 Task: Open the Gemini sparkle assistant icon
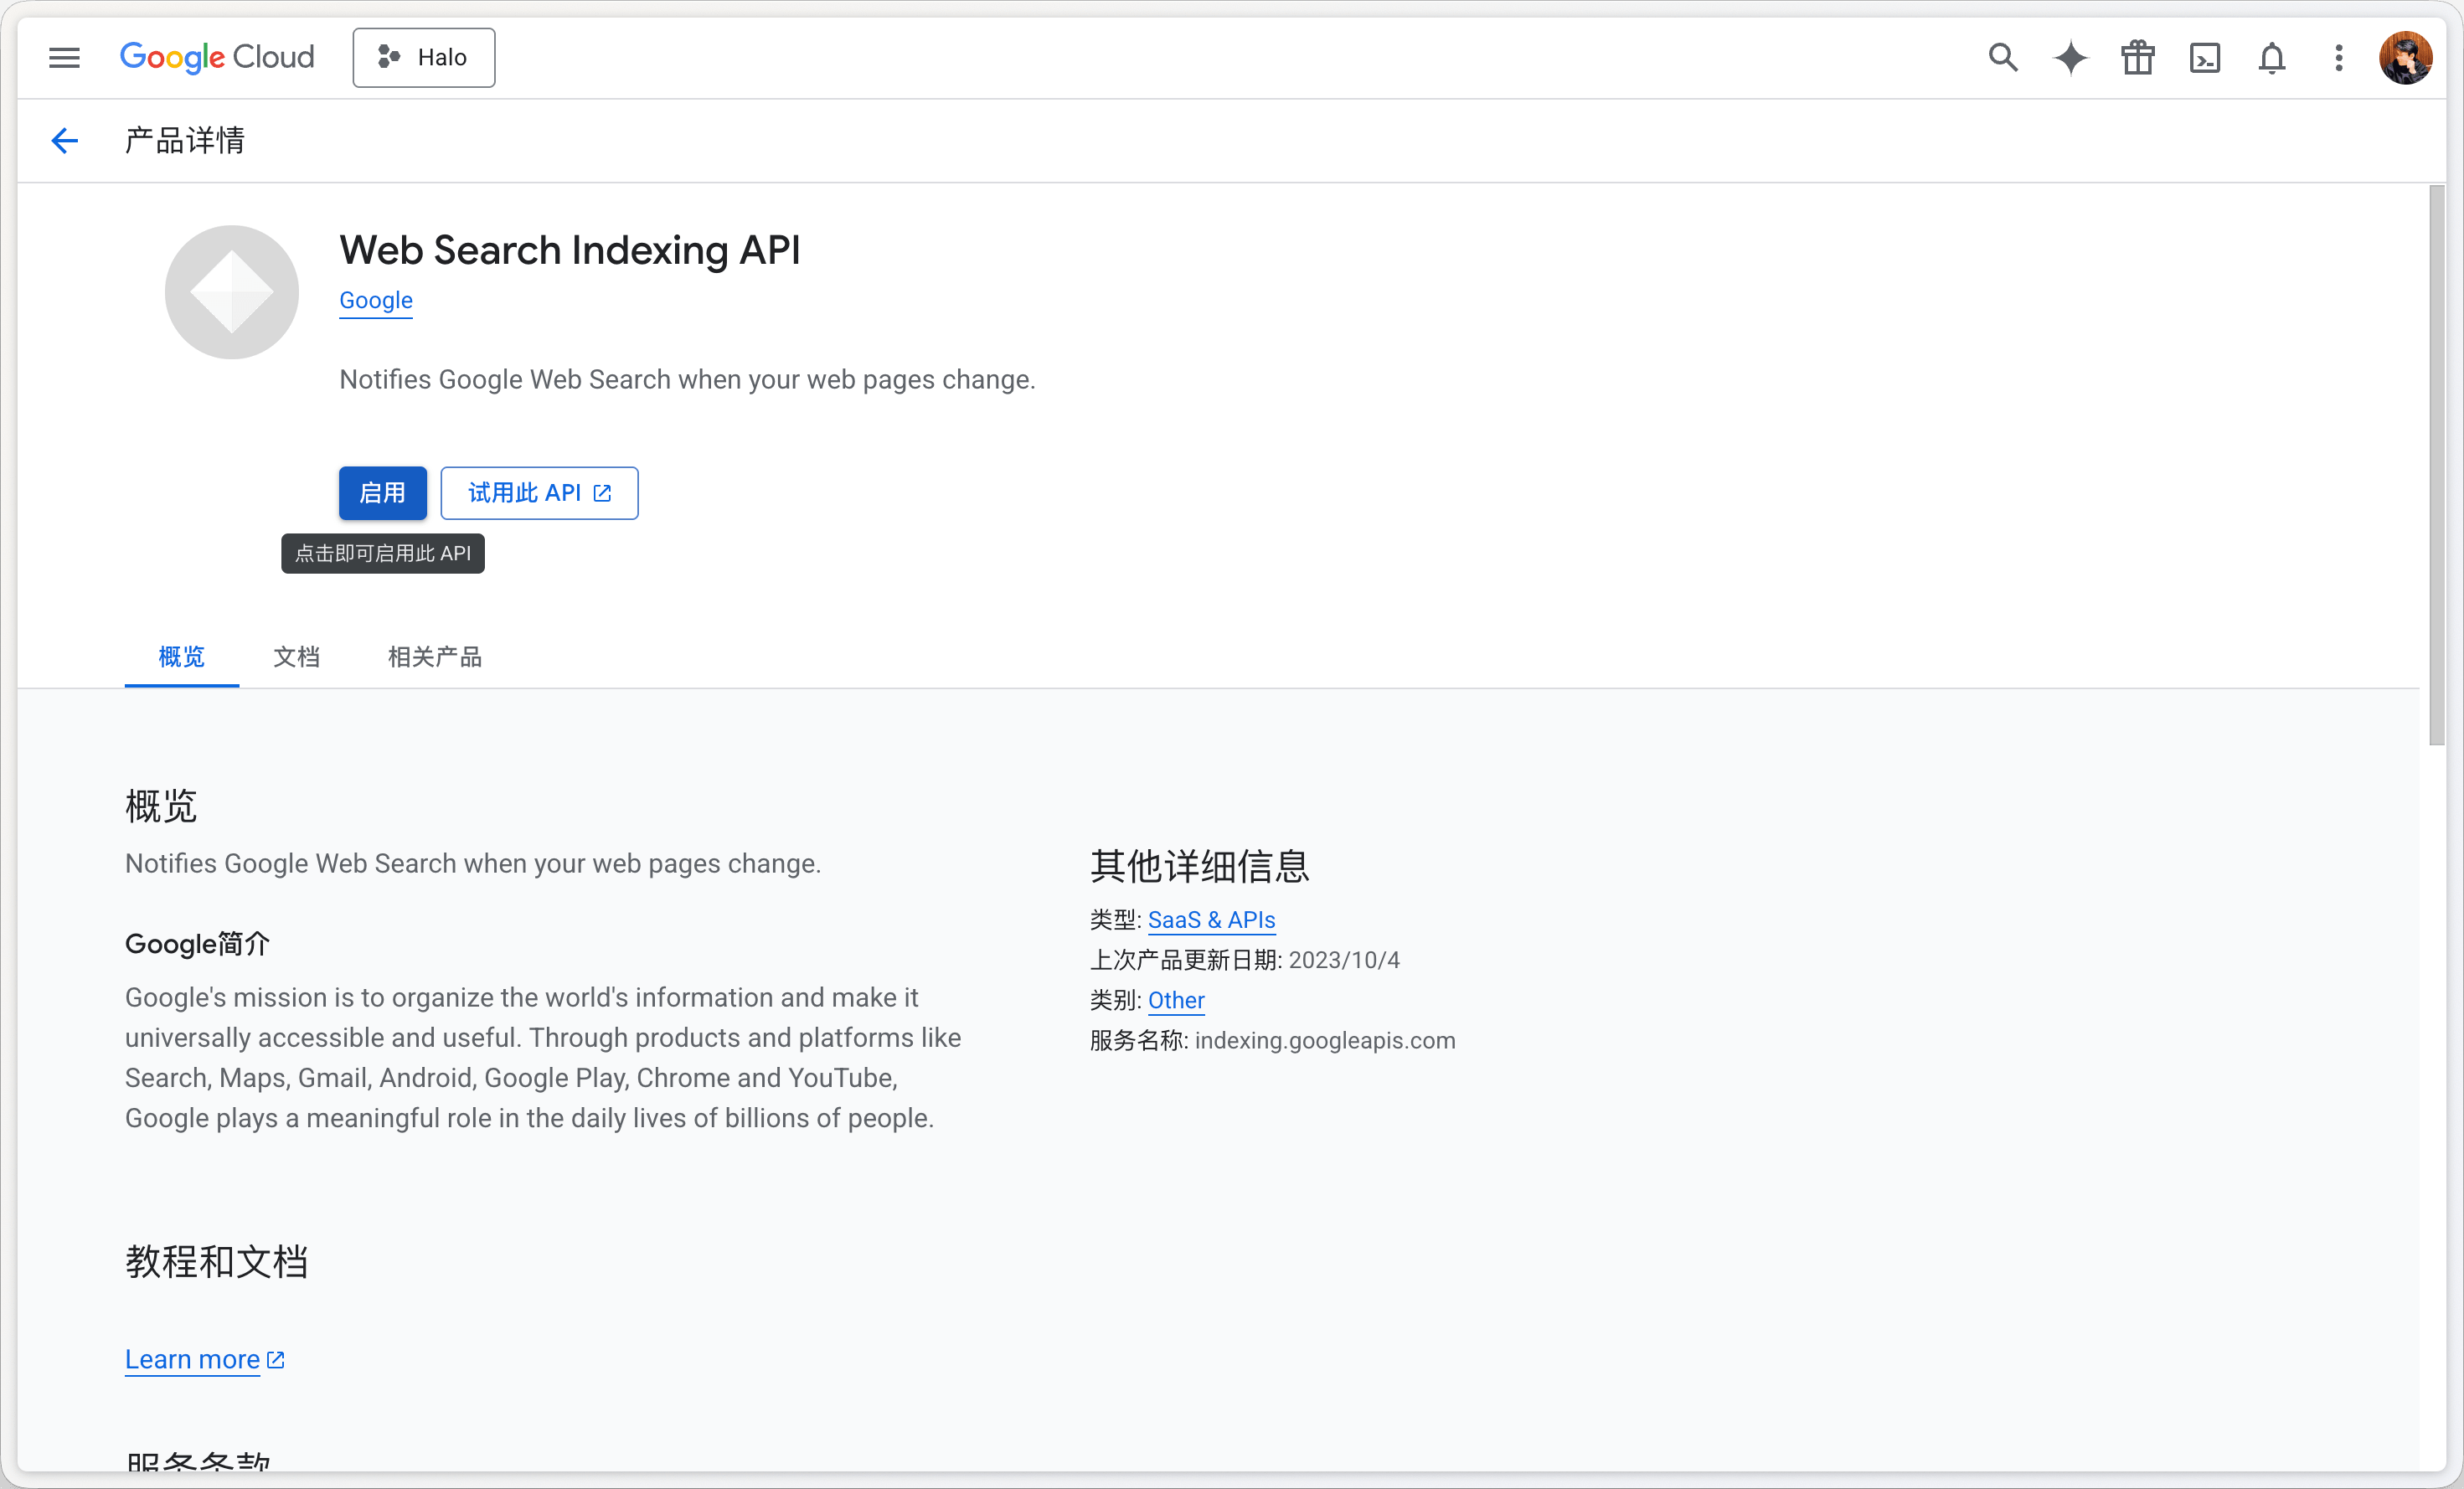pos(2070,58)
